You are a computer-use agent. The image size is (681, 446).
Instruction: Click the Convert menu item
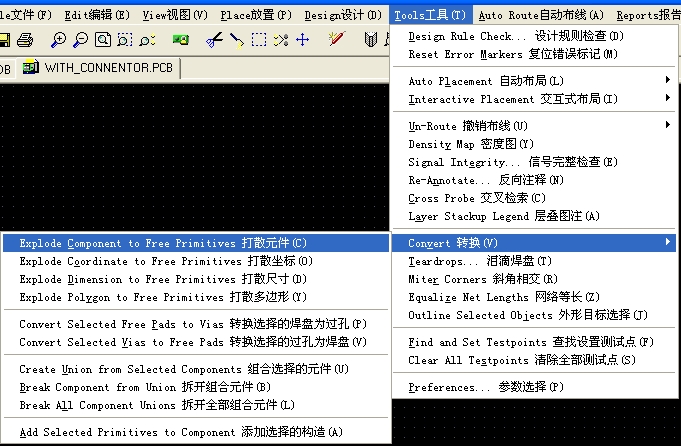[x=534, y=243]
